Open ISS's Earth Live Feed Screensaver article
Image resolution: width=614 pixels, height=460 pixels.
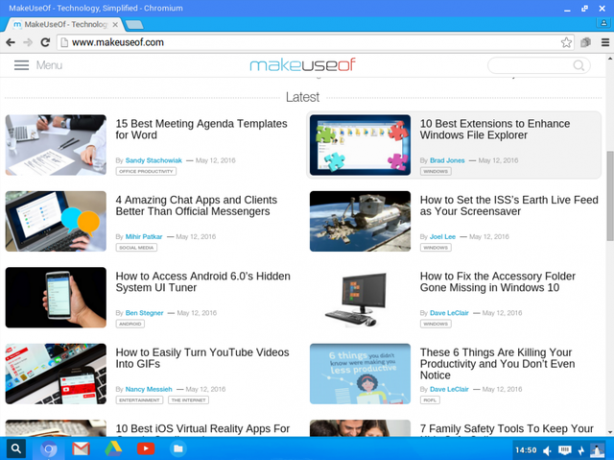pyautogui.click(x=509, y=206)
